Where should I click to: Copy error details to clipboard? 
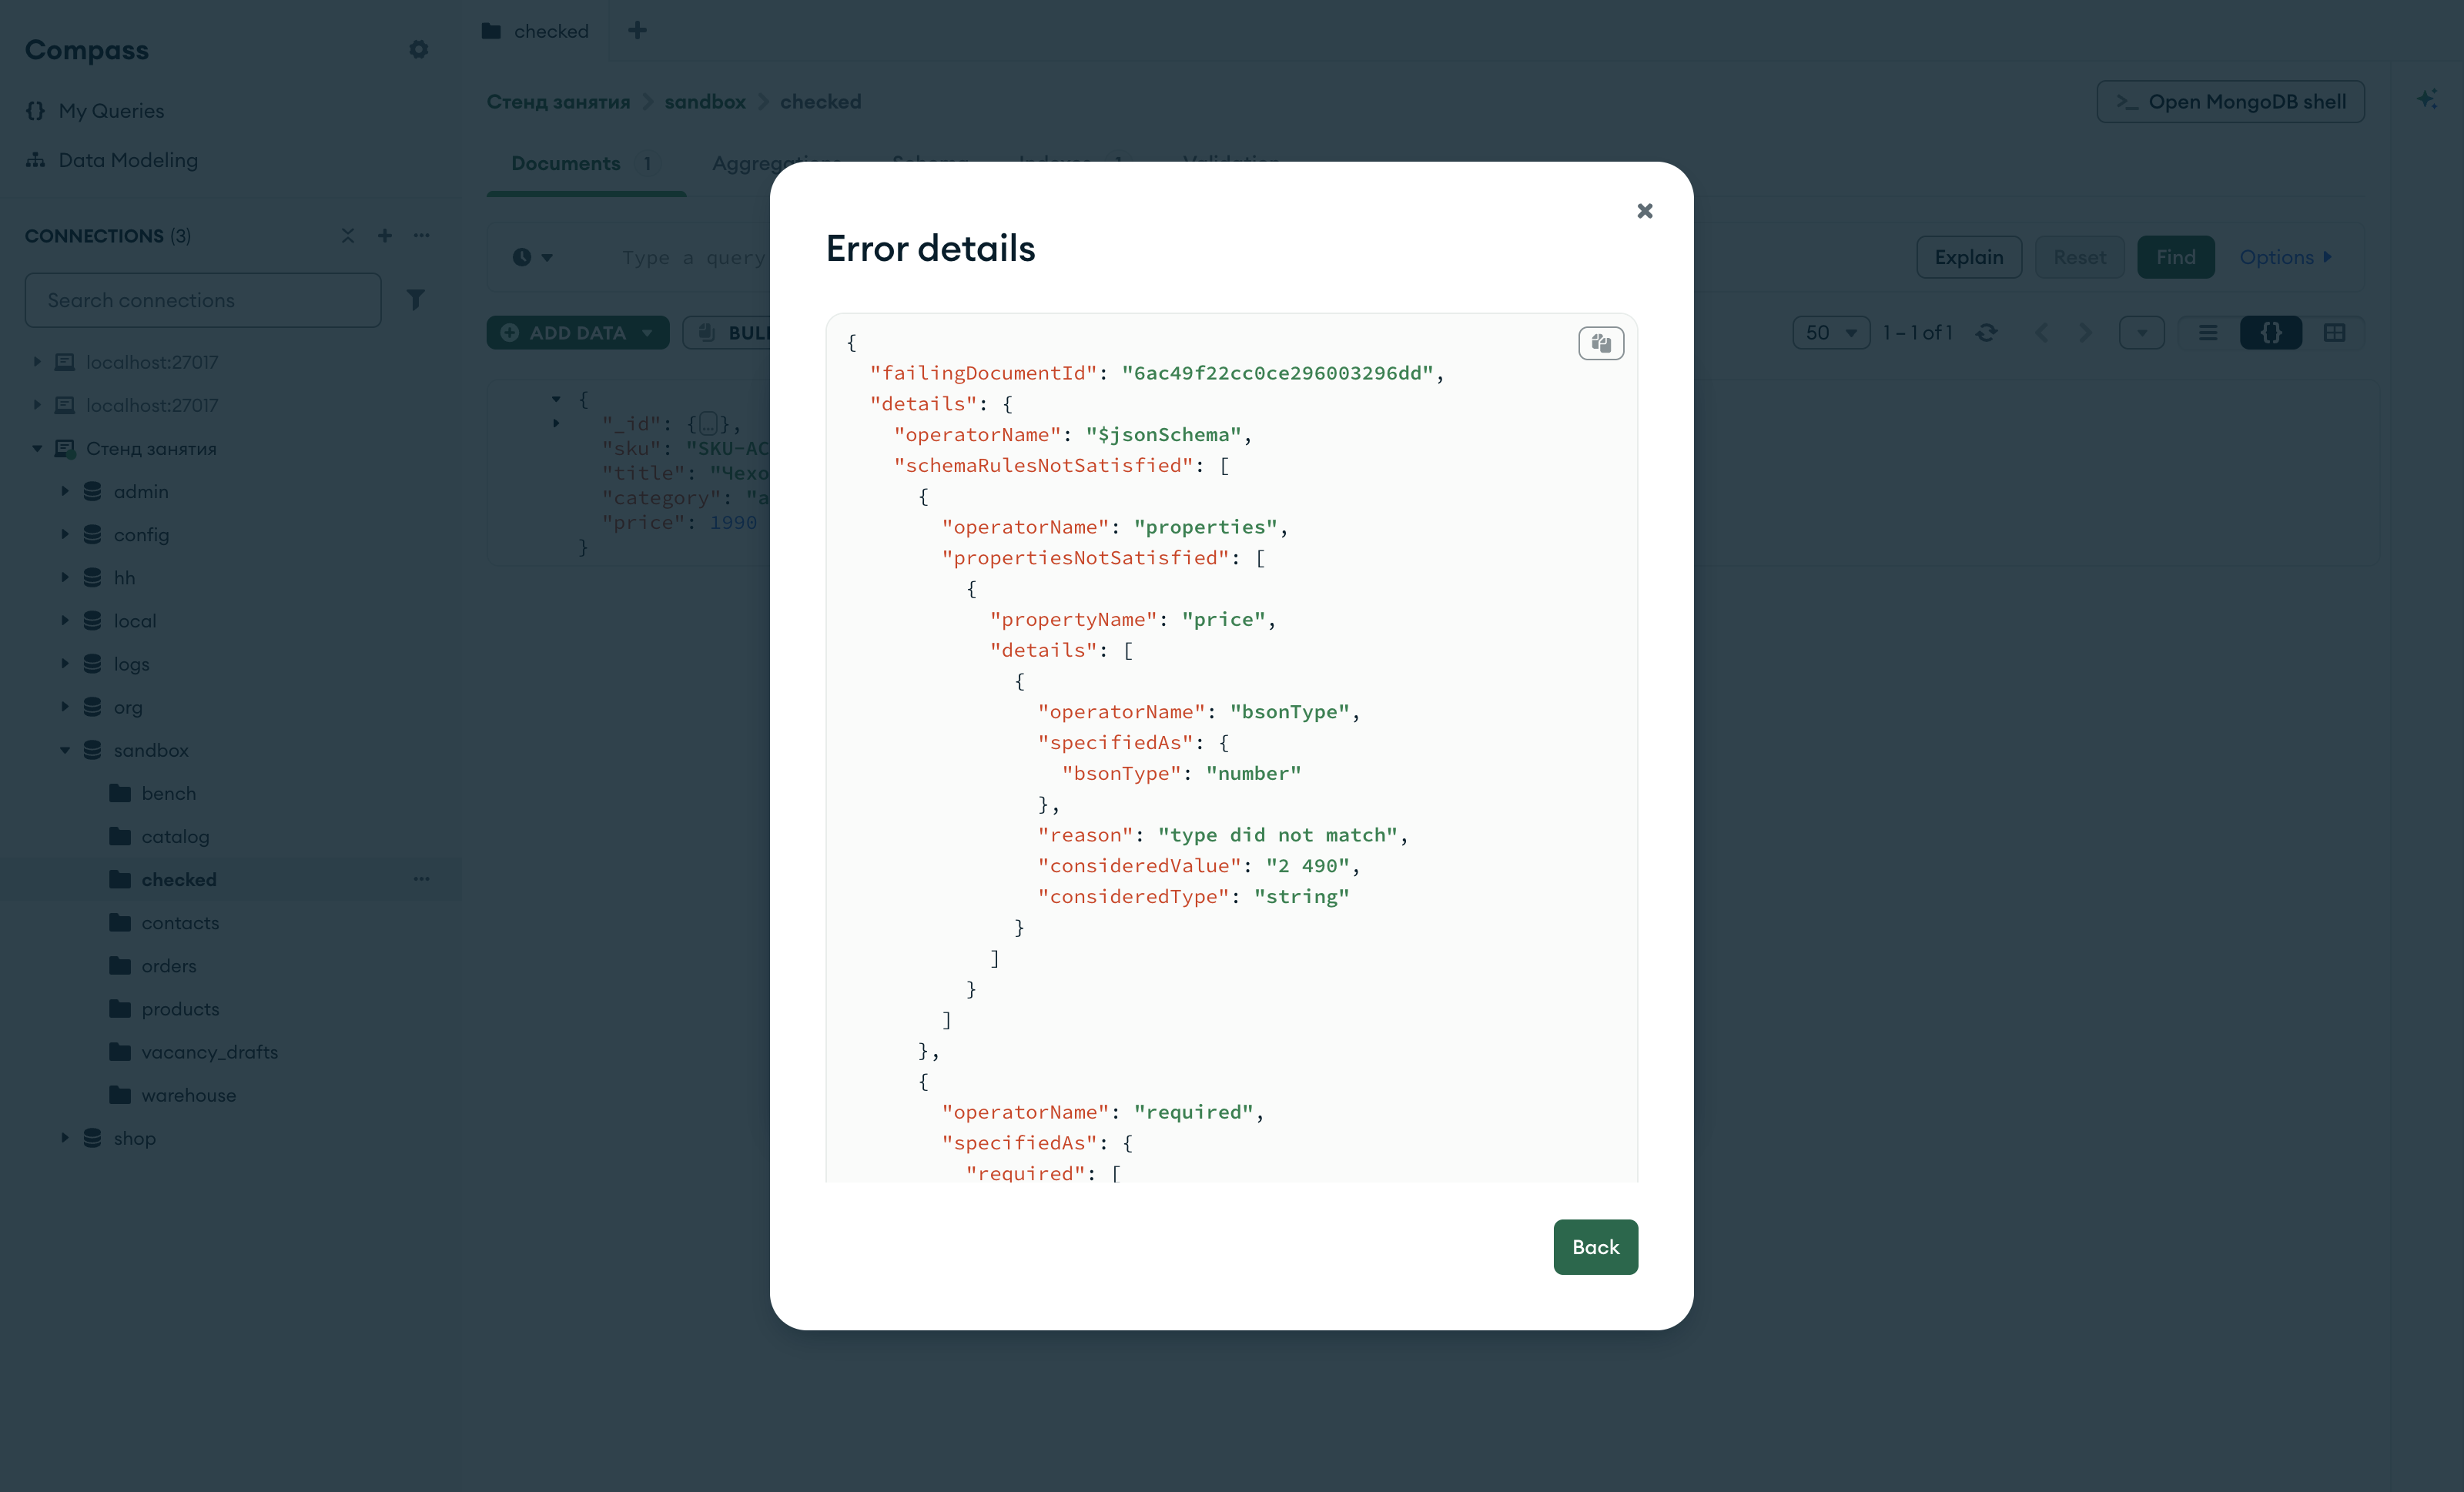tap(1600, 343)
